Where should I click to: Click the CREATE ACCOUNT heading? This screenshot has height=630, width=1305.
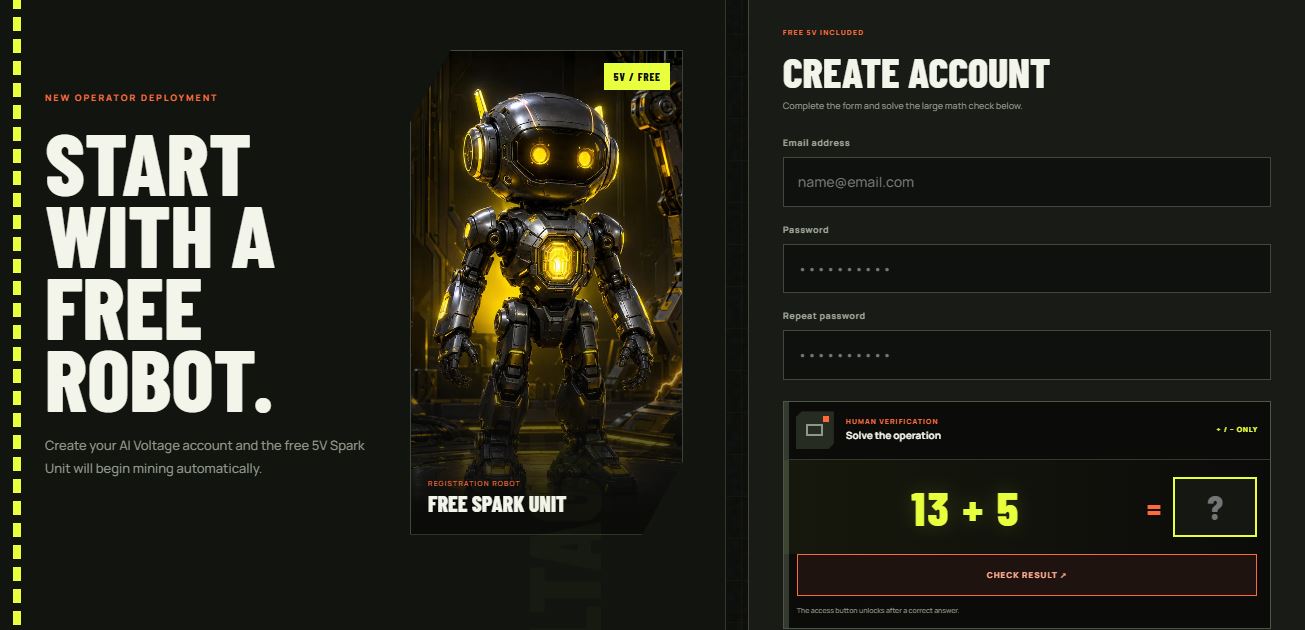(916, 74)
